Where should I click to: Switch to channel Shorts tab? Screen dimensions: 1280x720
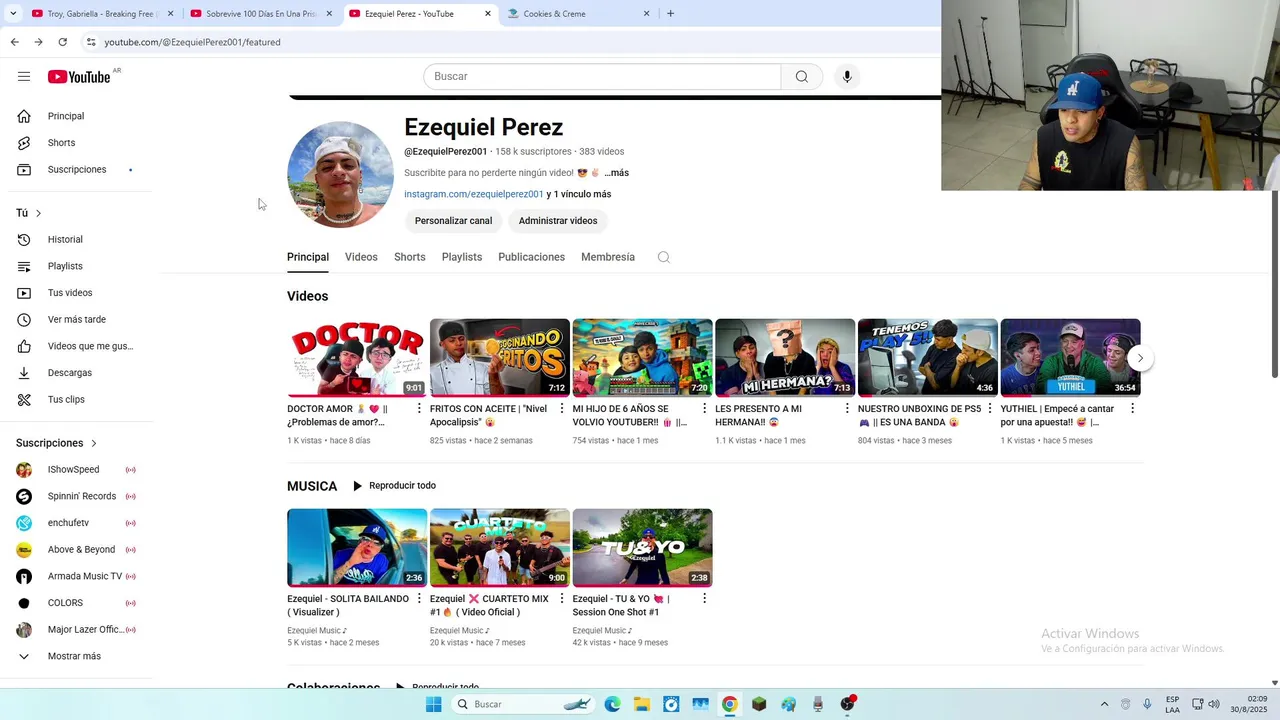click(410, 257)
